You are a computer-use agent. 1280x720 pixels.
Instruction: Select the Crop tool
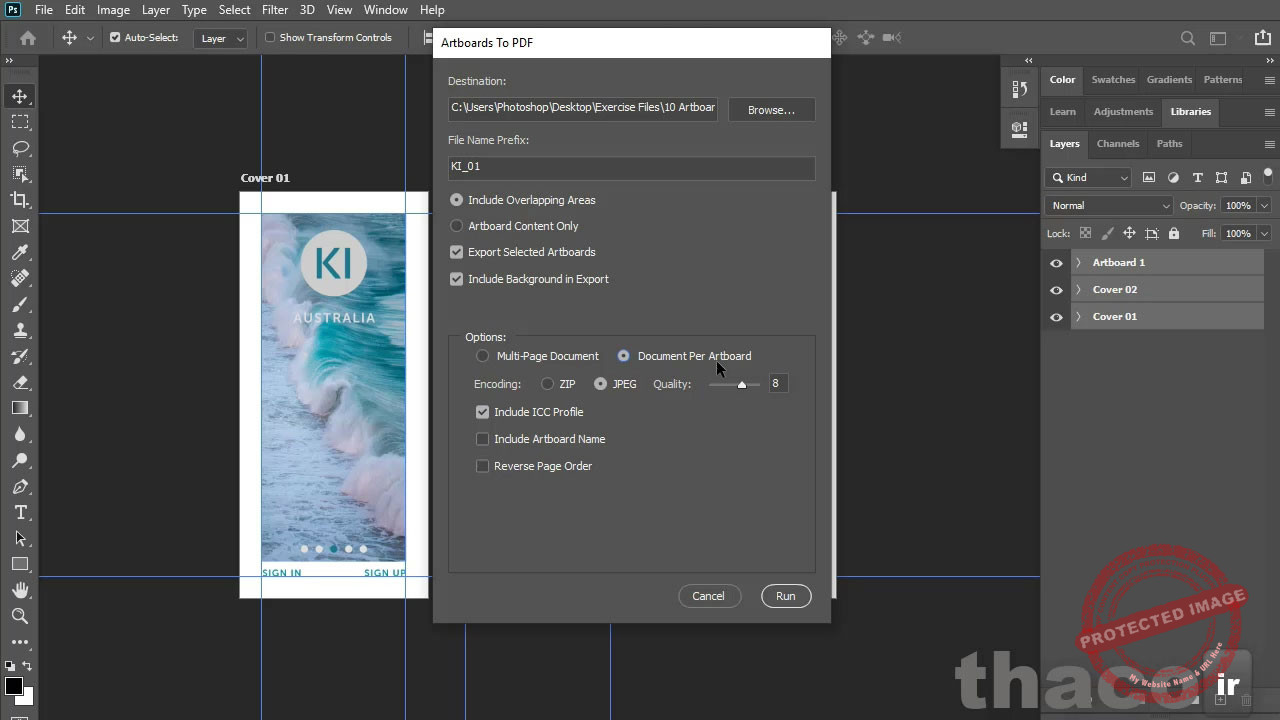pyautogui.click(x=20, y=200)
